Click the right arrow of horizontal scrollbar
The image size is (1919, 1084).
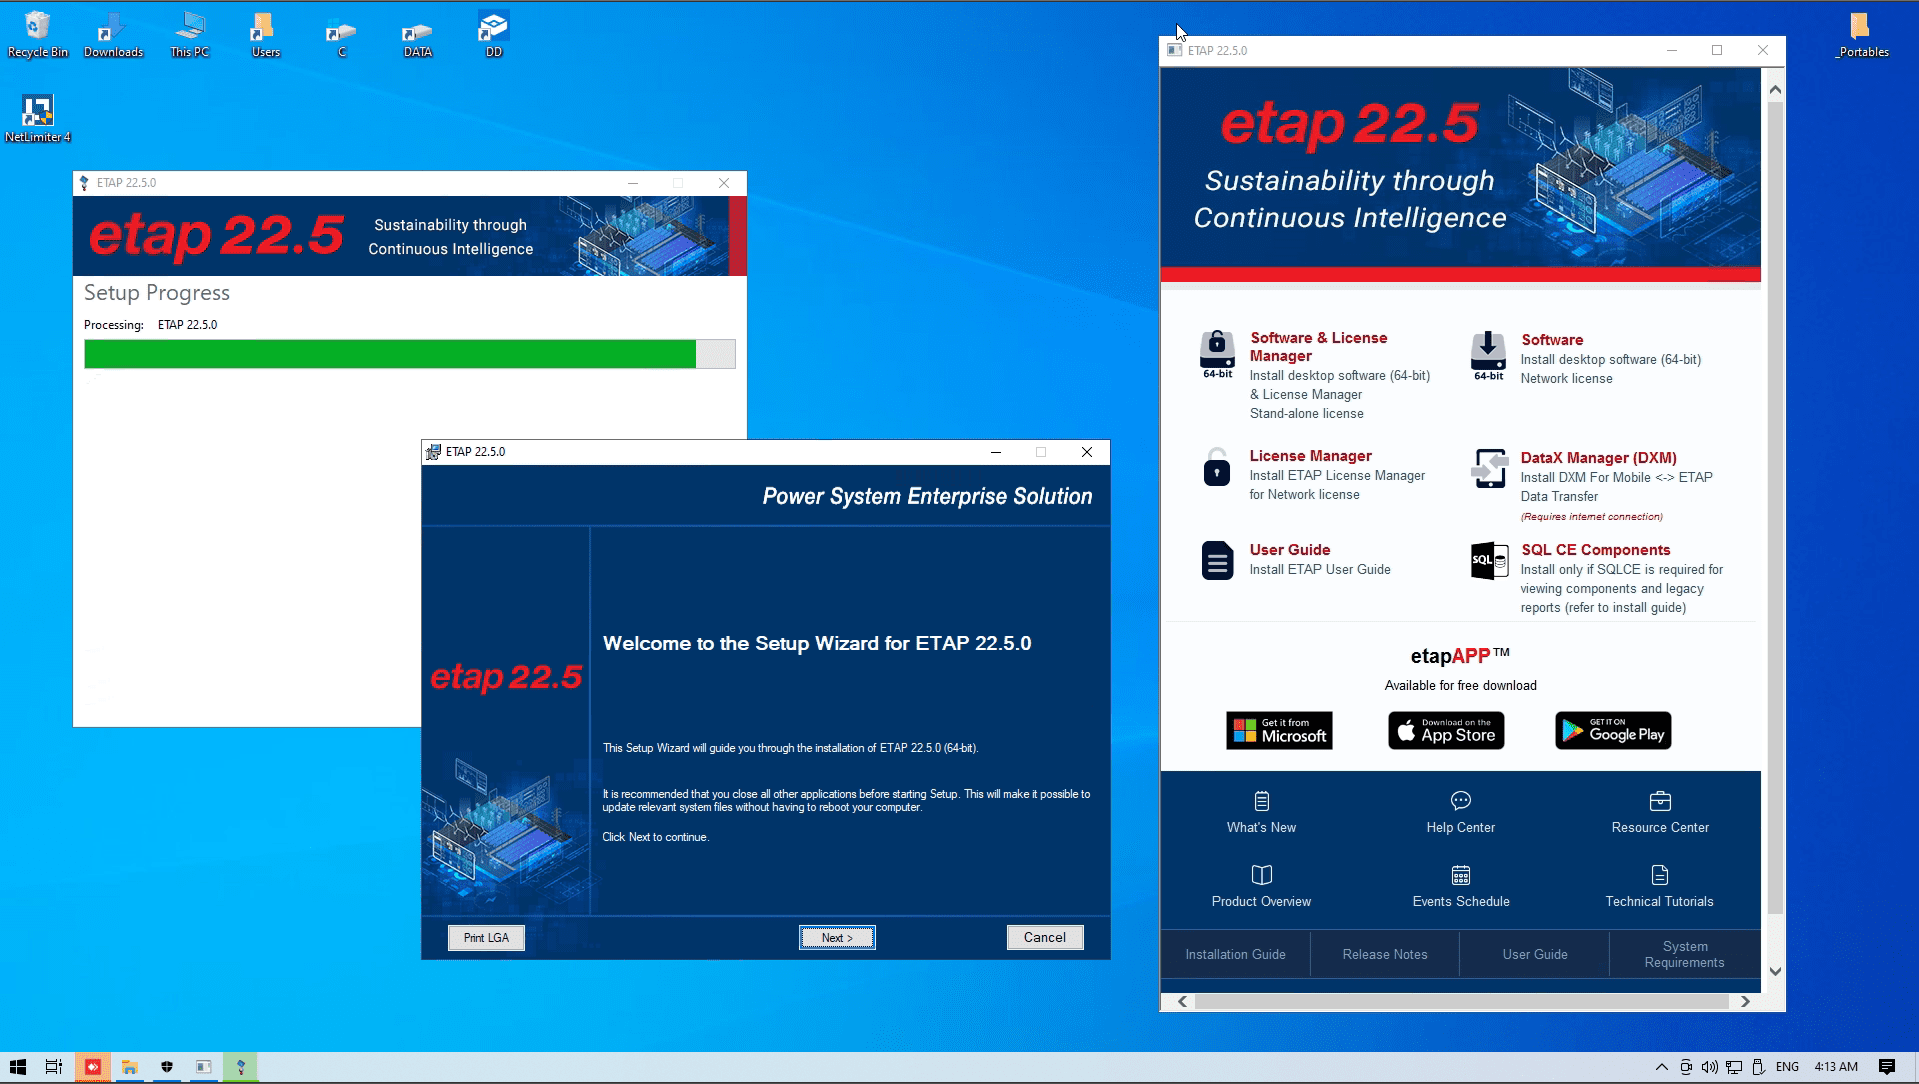(1745, 1001)
